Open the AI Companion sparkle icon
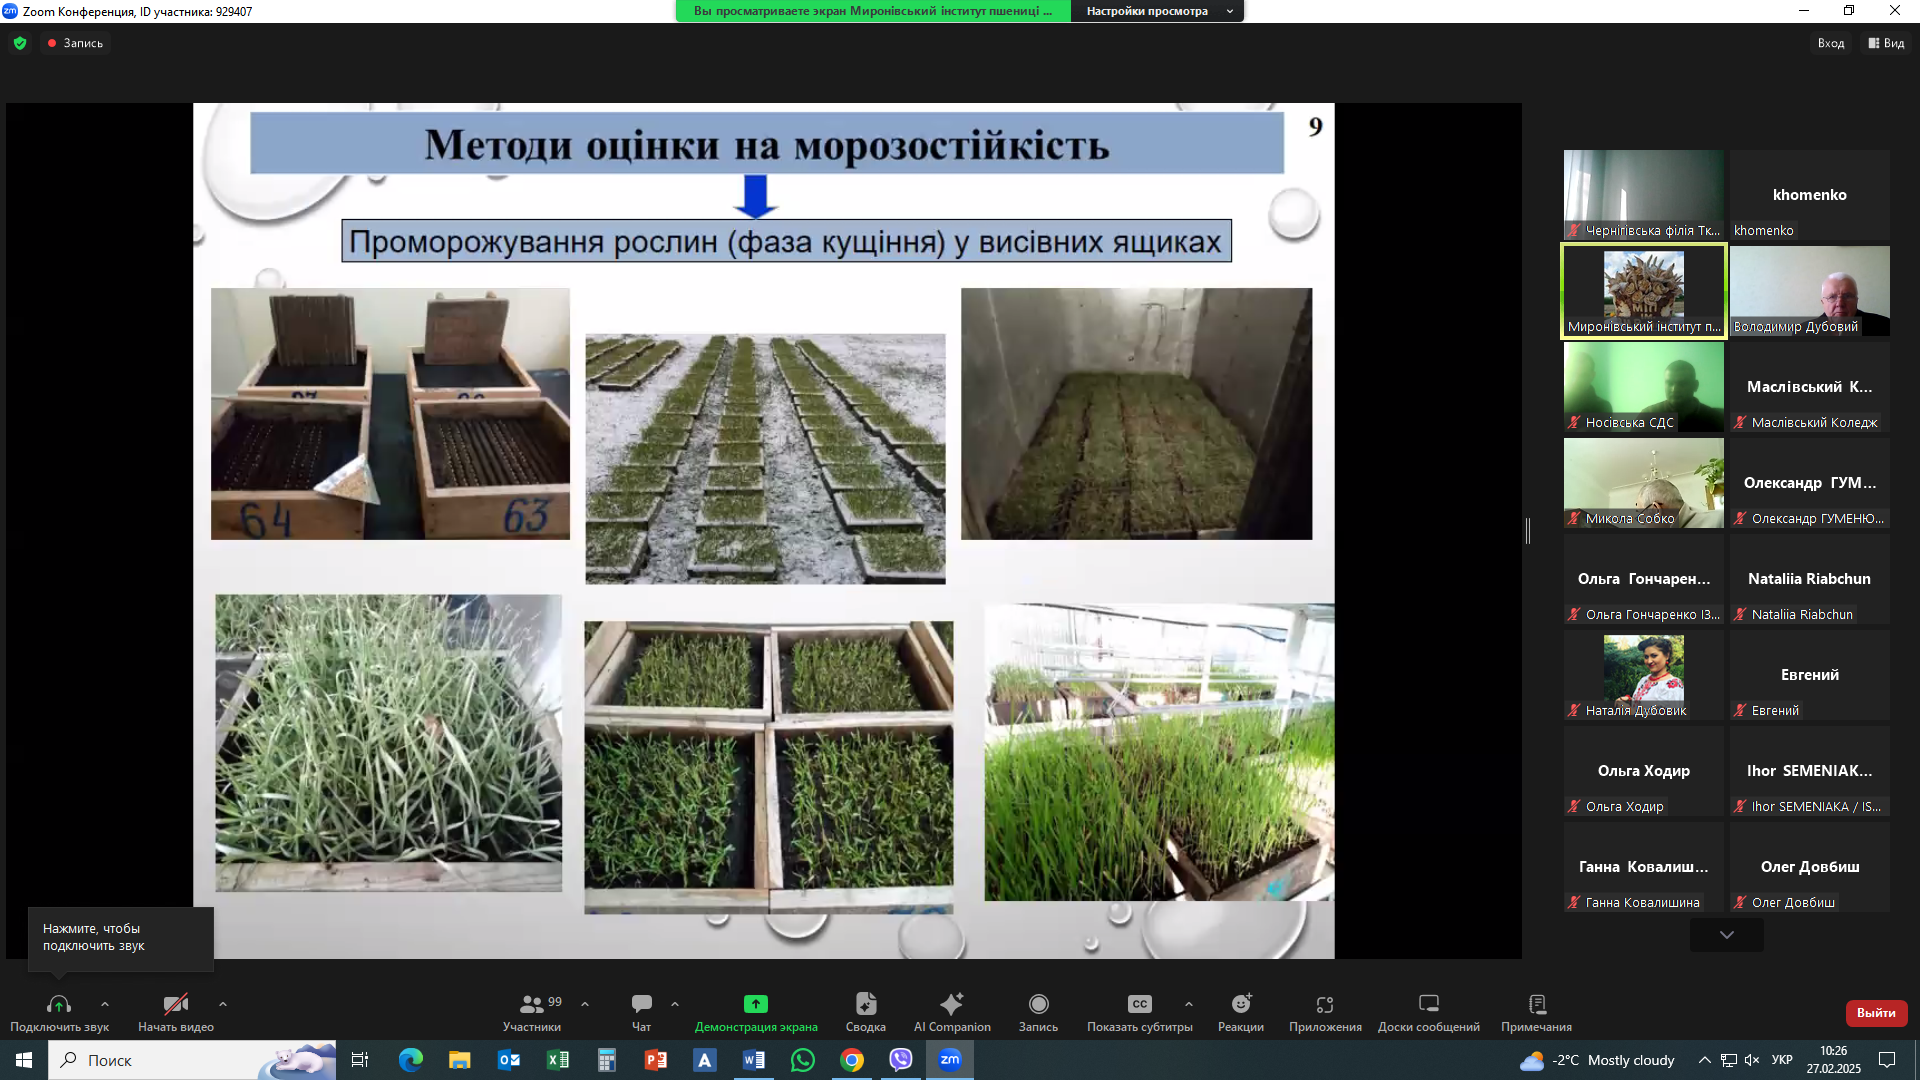 pyautogui.click(x=951, y=1004)
